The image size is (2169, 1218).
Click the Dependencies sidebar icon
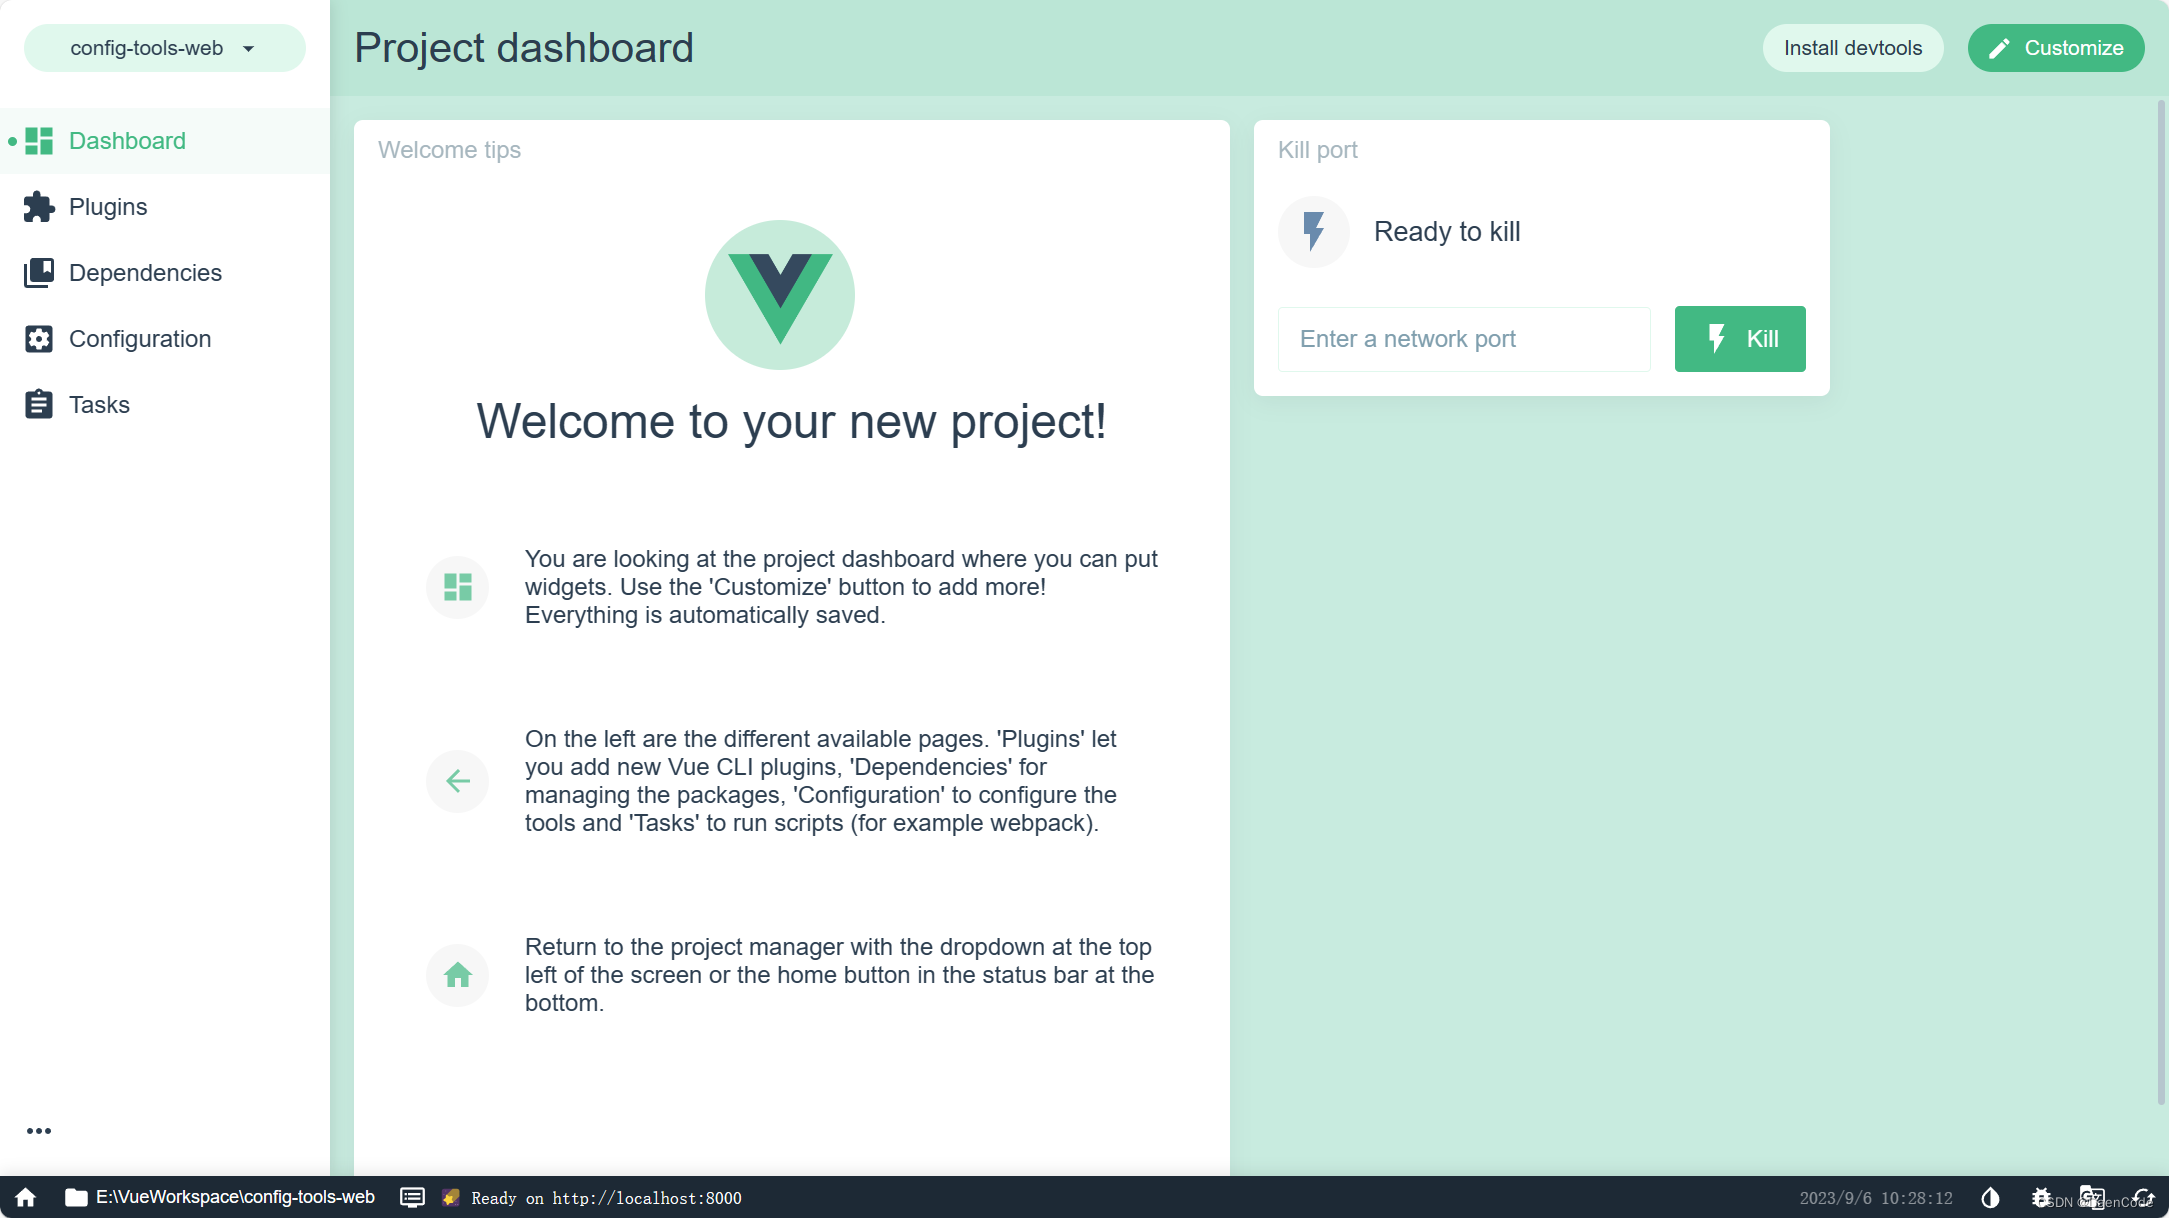(37, 272)
